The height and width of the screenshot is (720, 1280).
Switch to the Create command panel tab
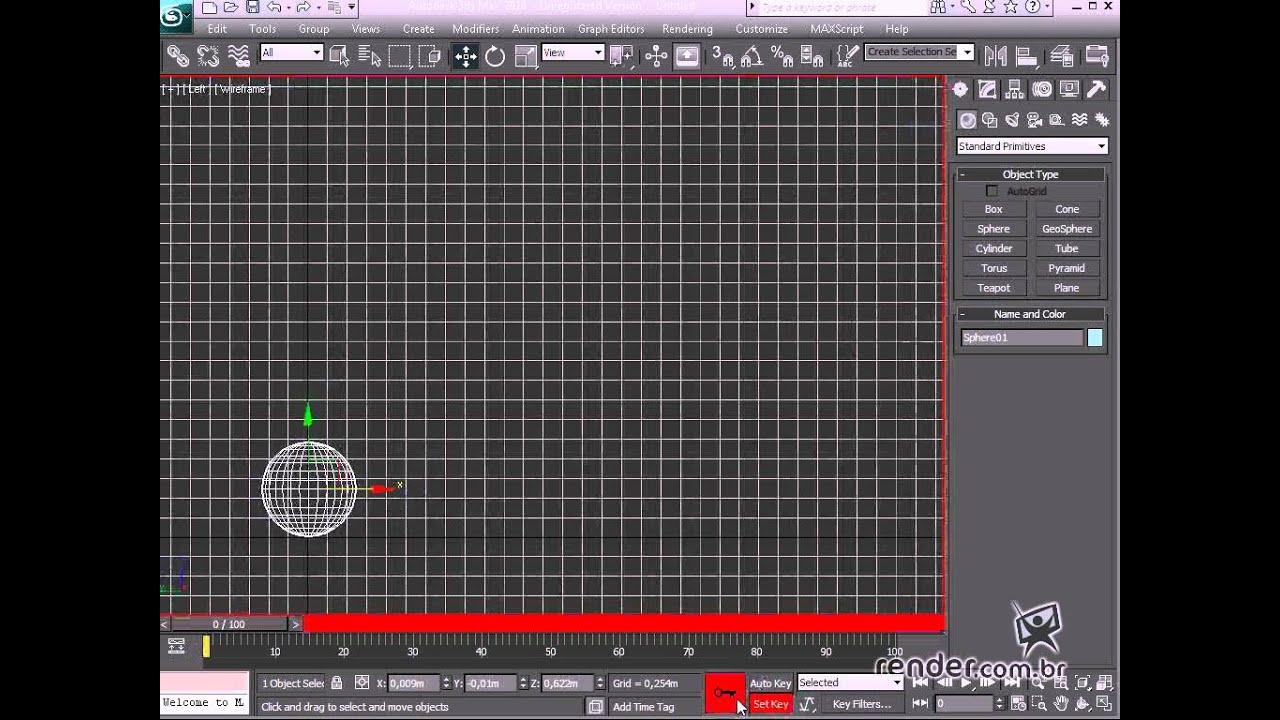pyautogui.click(x=960, y=90)
